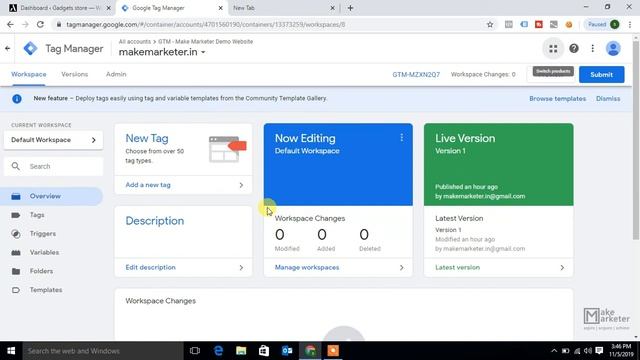Click the Latest version link

click(457, 267)
